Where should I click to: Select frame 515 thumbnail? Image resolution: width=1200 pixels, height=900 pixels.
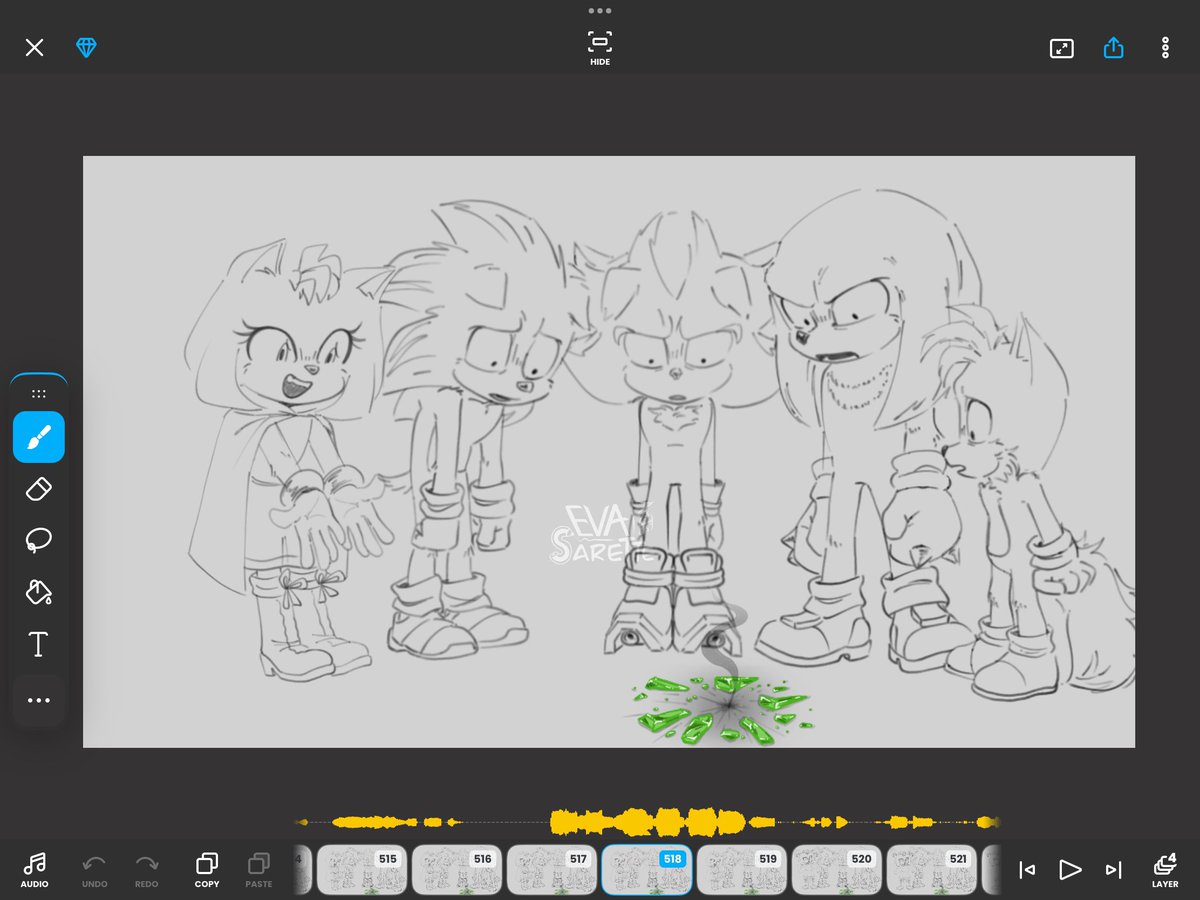point(362,870)
